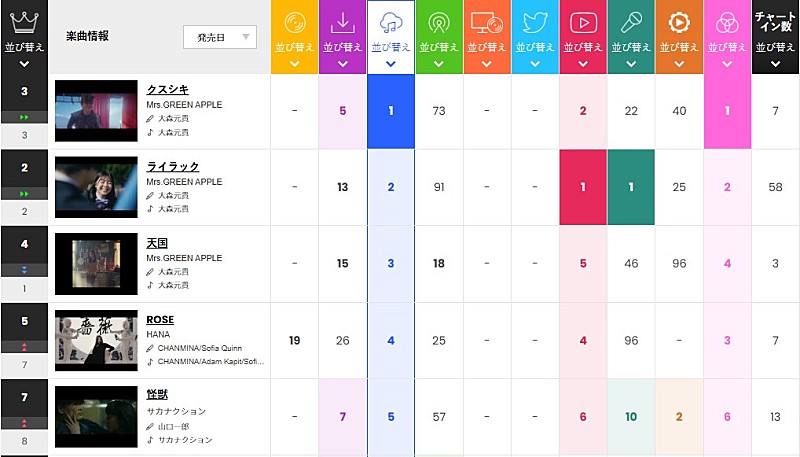The height and width of the screenshot is (457, 800).
Task: Open the ROSE song link
Action: pyautogui.click(x=160, y=320)
